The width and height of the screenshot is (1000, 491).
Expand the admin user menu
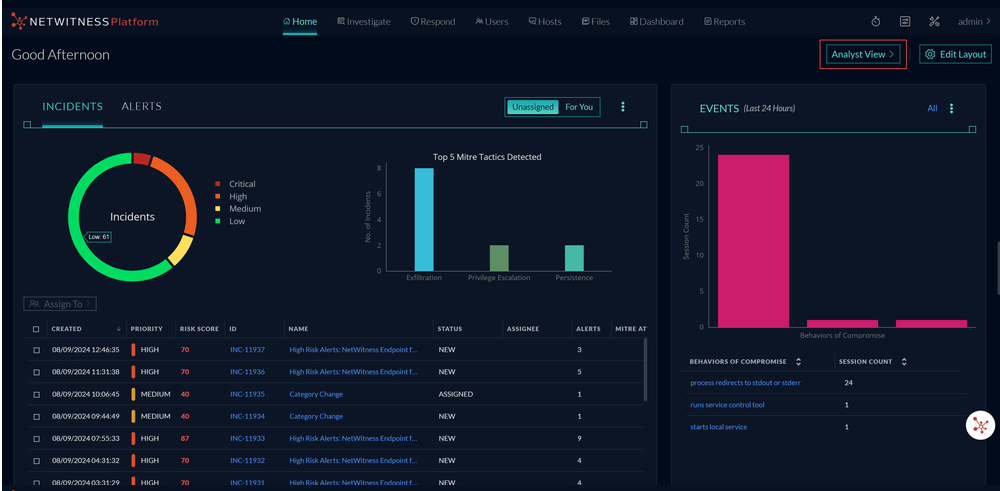[x=974, y=22]
